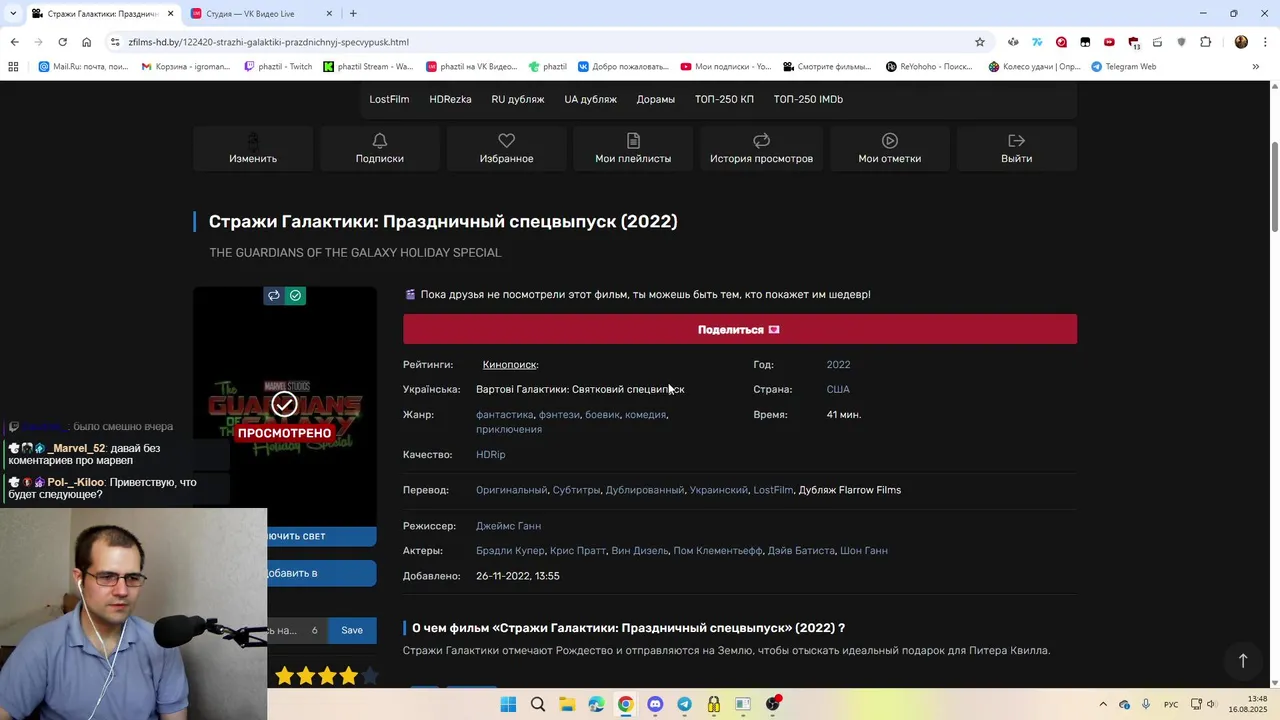Go back to the previous page
This screenshot has width=1280, height=720.
click(14, 42)
